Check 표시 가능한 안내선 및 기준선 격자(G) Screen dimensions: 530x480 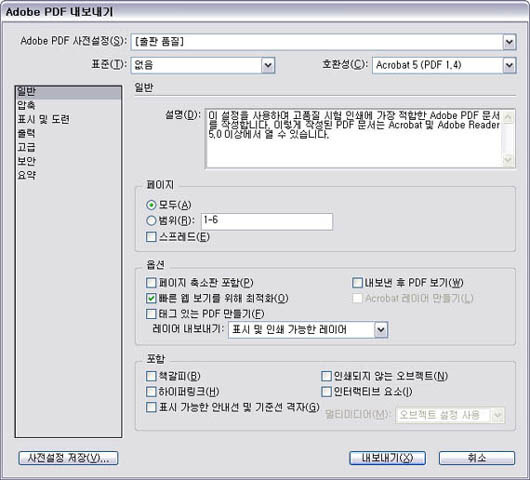[151, 407]
